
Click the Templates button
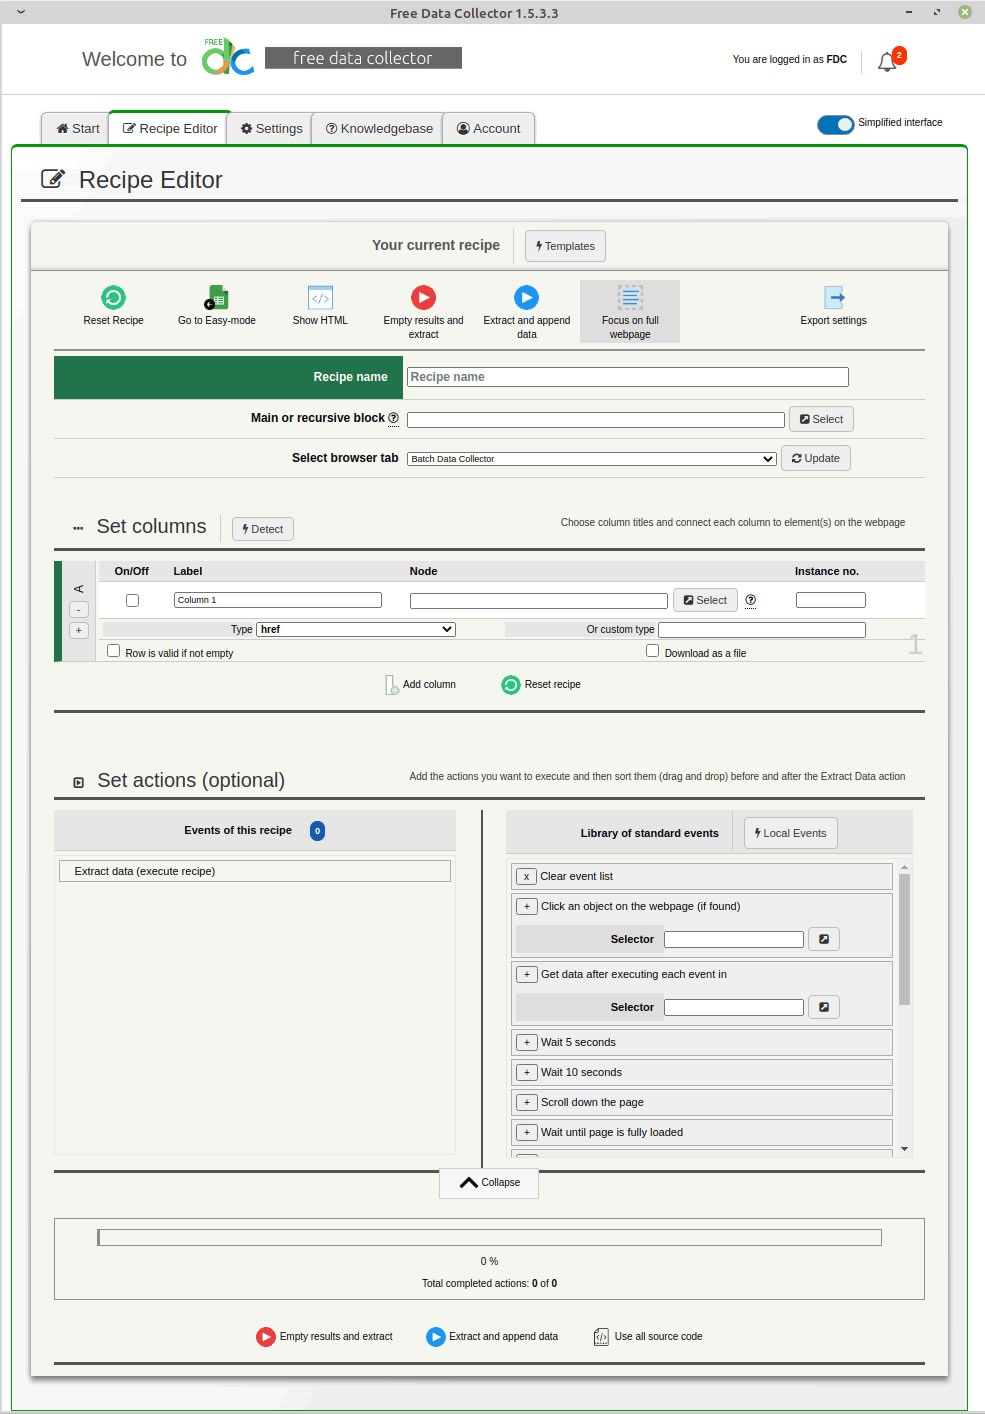tap(565, 246)
